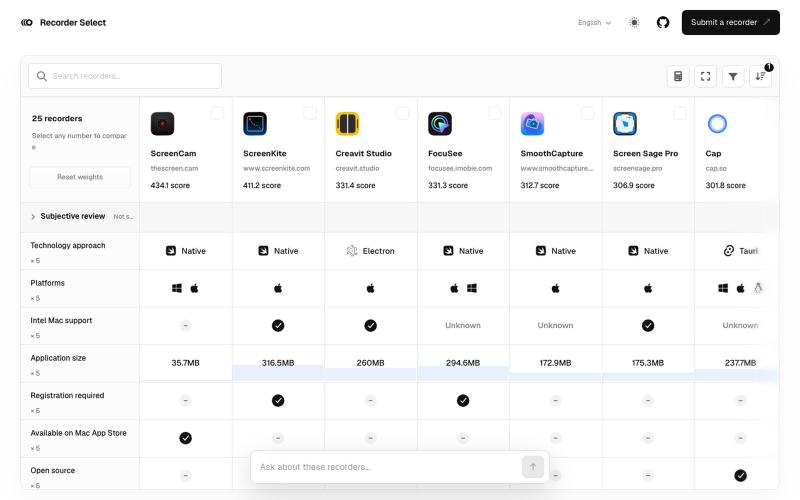Toggle the light/dark theme sun icon
Viewport: 800px width, 500px height.
click(x=634, y=22)
